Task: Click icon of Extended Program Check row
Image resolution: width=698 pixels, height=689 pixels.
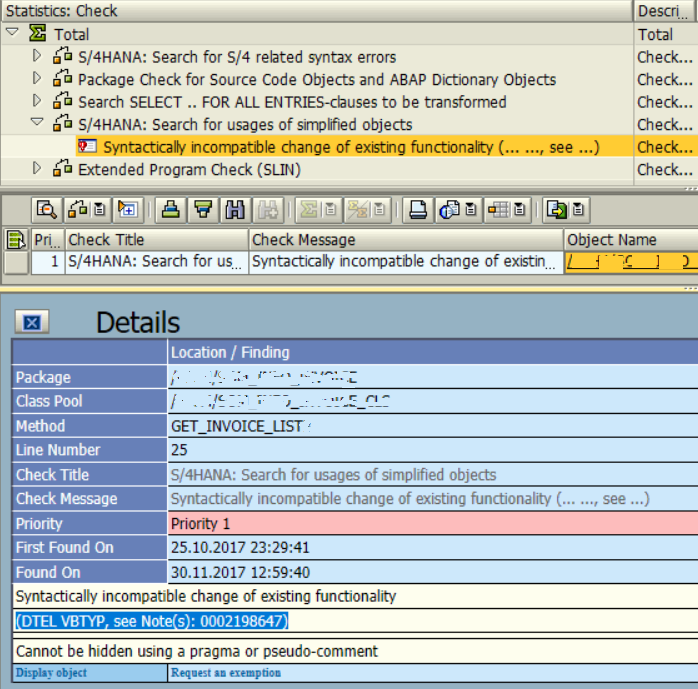Action: coord(62,169)
